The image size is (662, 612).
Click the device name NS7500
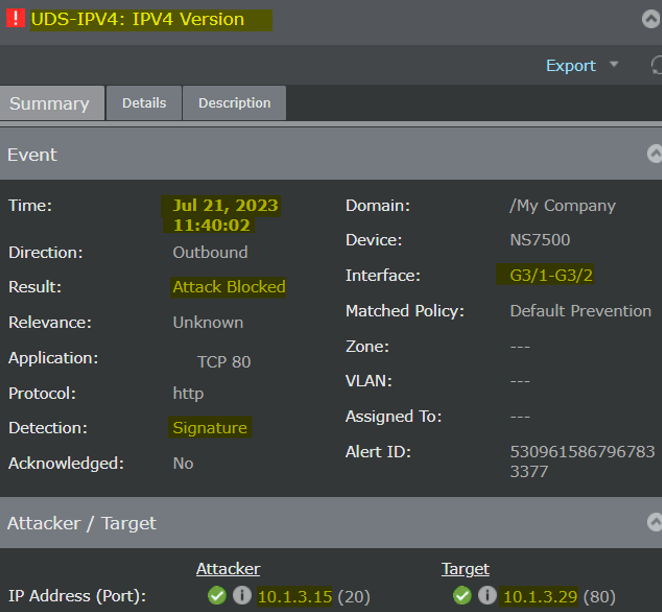[540, 240]
